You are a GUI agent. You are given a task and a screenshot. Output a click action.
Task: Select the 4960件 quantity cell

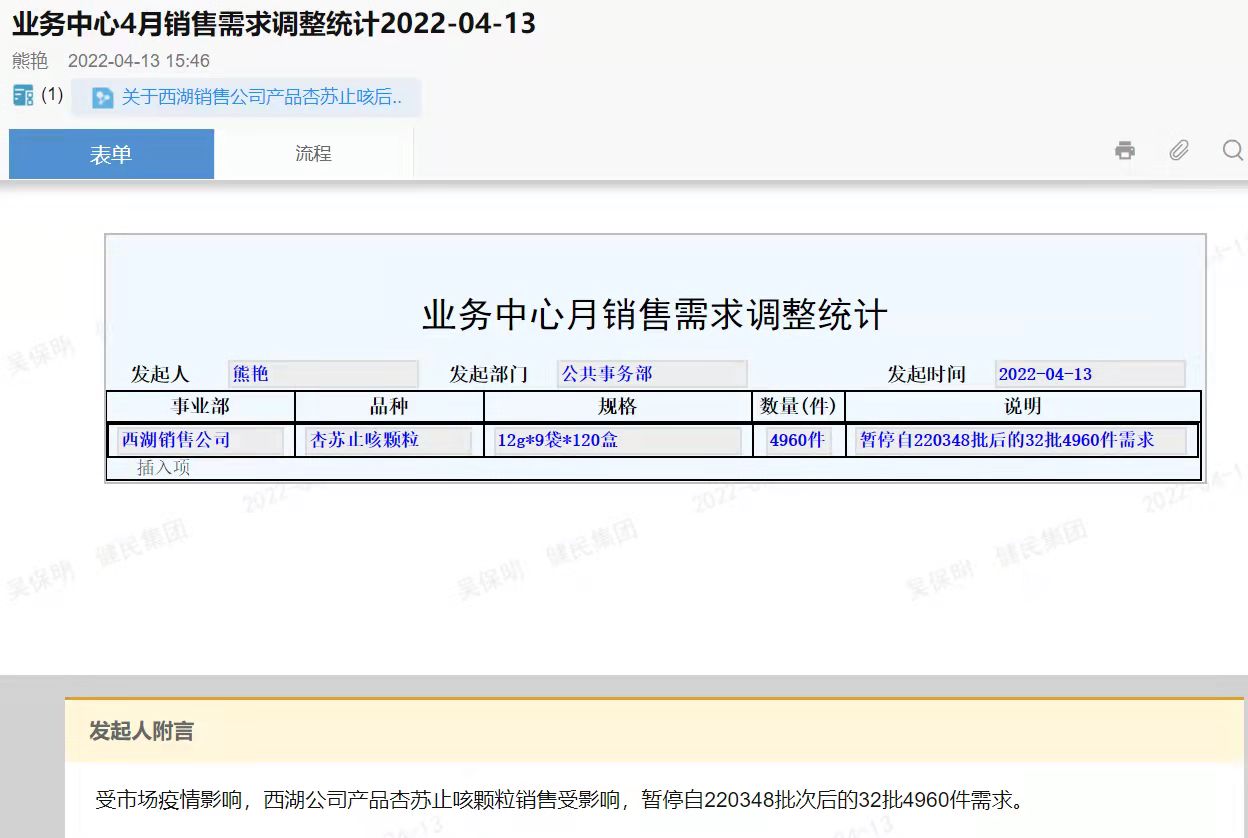pos(799,440)
